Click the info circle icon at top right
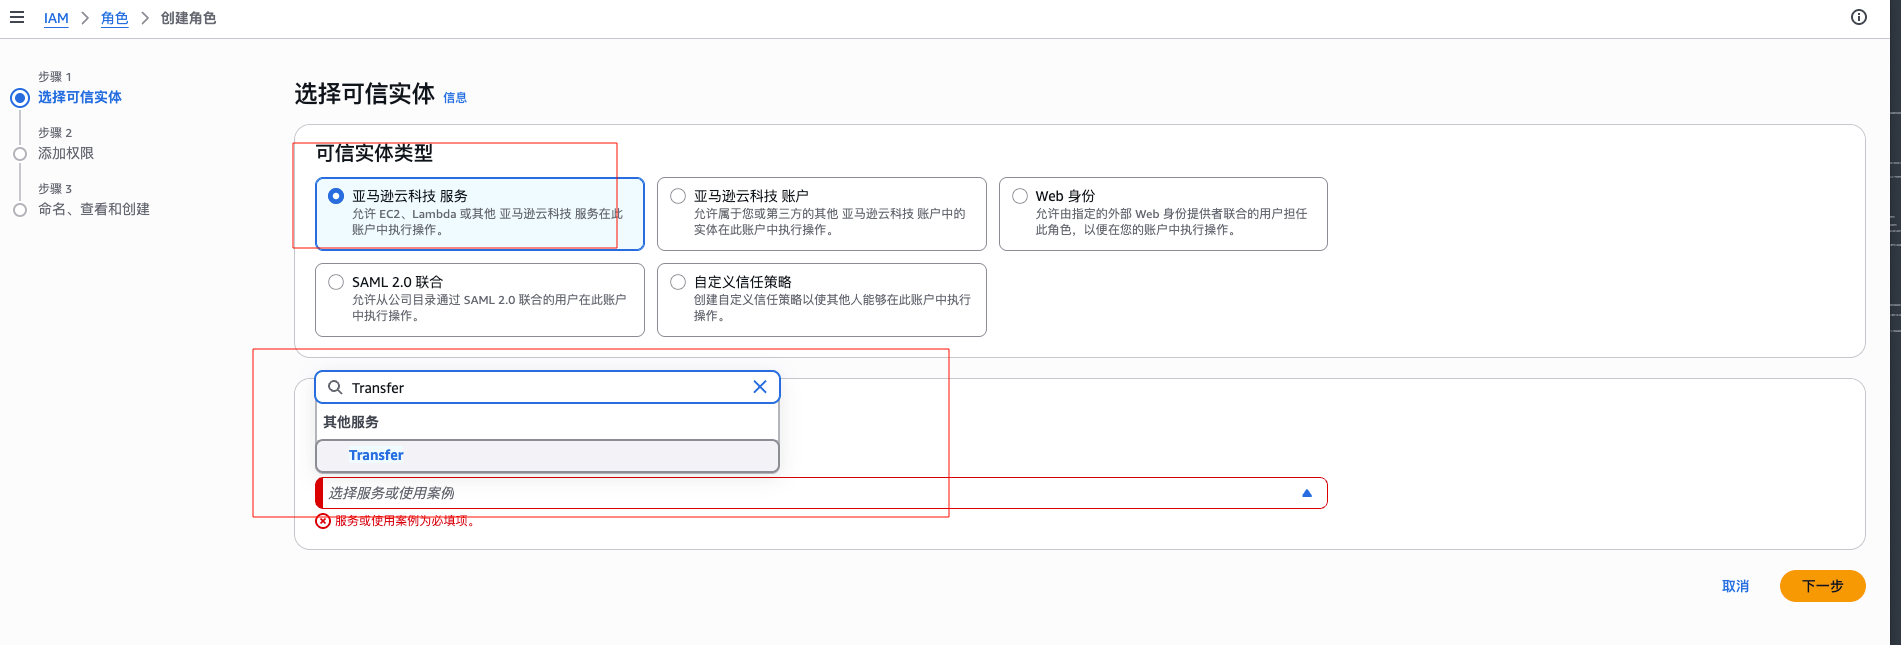The height and width of the screenshot is (645, 1901). click(1859, 17)
